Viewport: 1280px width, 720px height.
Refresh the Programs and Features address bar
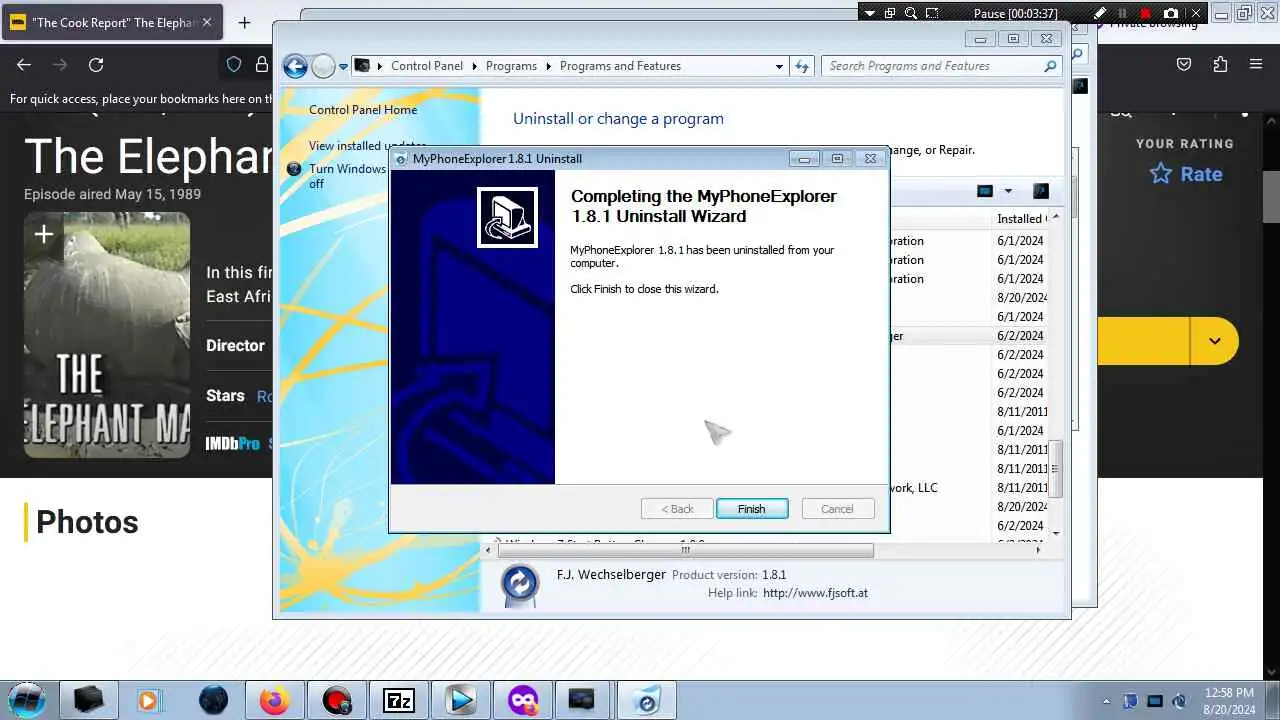click(802, 66)
